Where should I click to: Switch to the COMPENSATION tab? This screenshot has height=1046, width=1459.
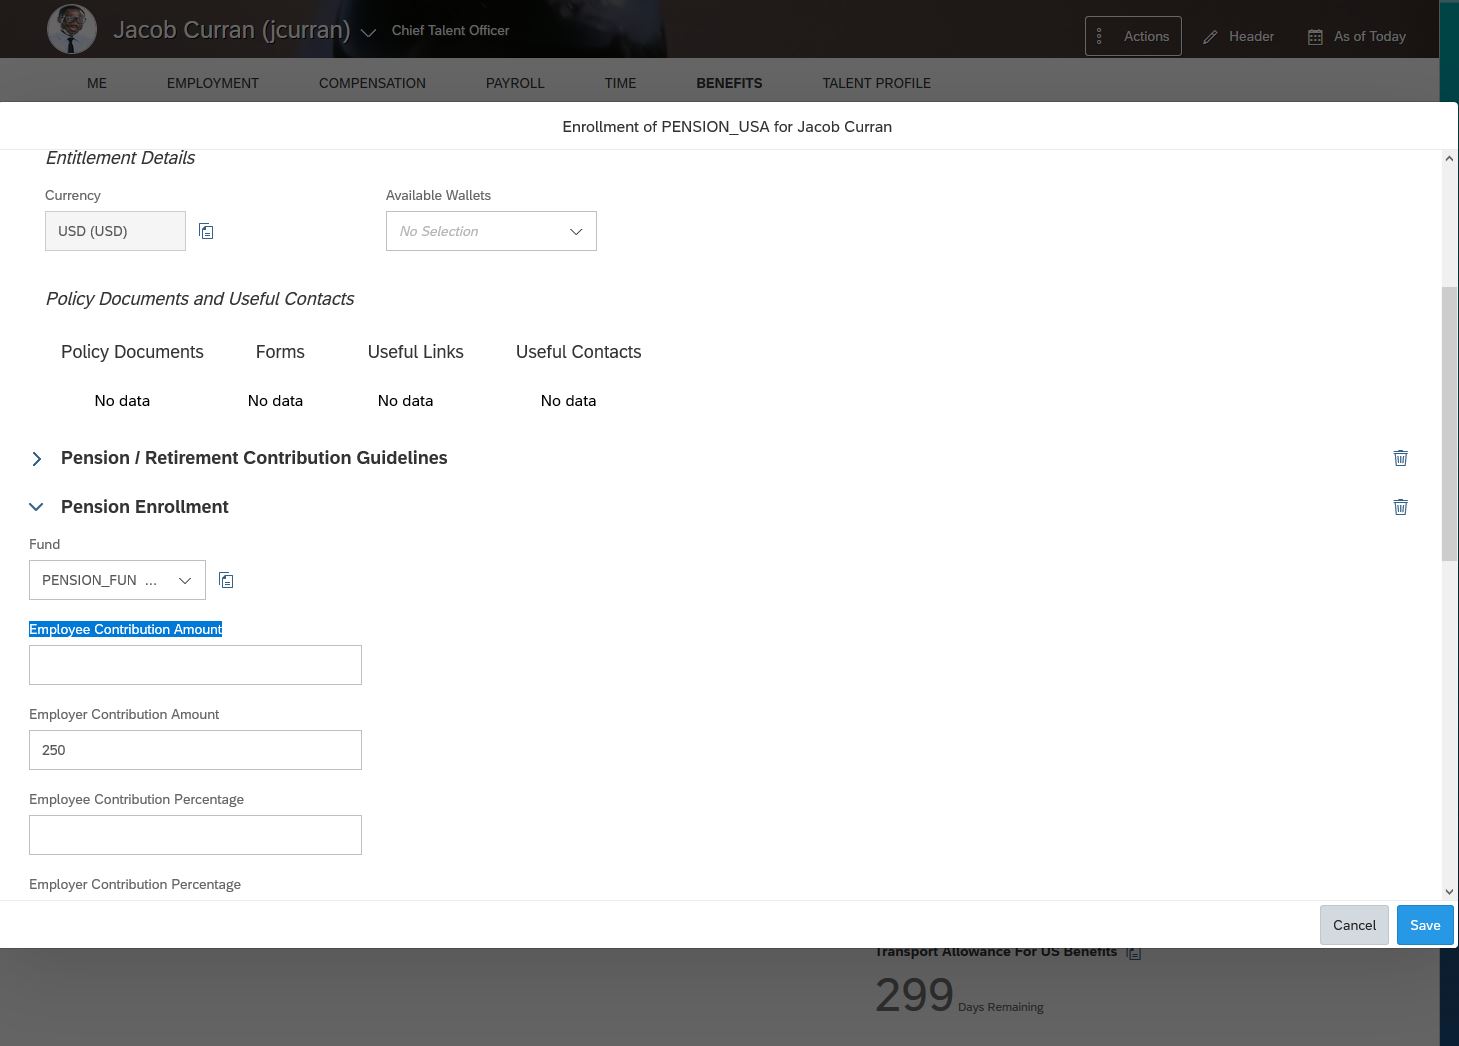[372, 83]
